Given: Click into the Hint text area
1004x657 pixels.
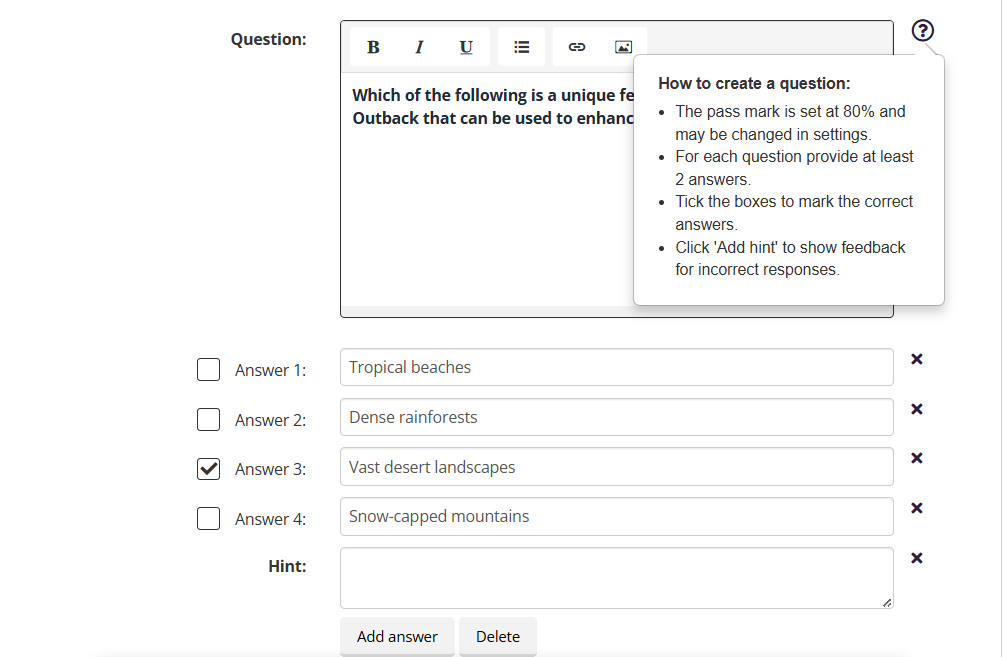Looking at the screenshot, I should click(616, 578).
